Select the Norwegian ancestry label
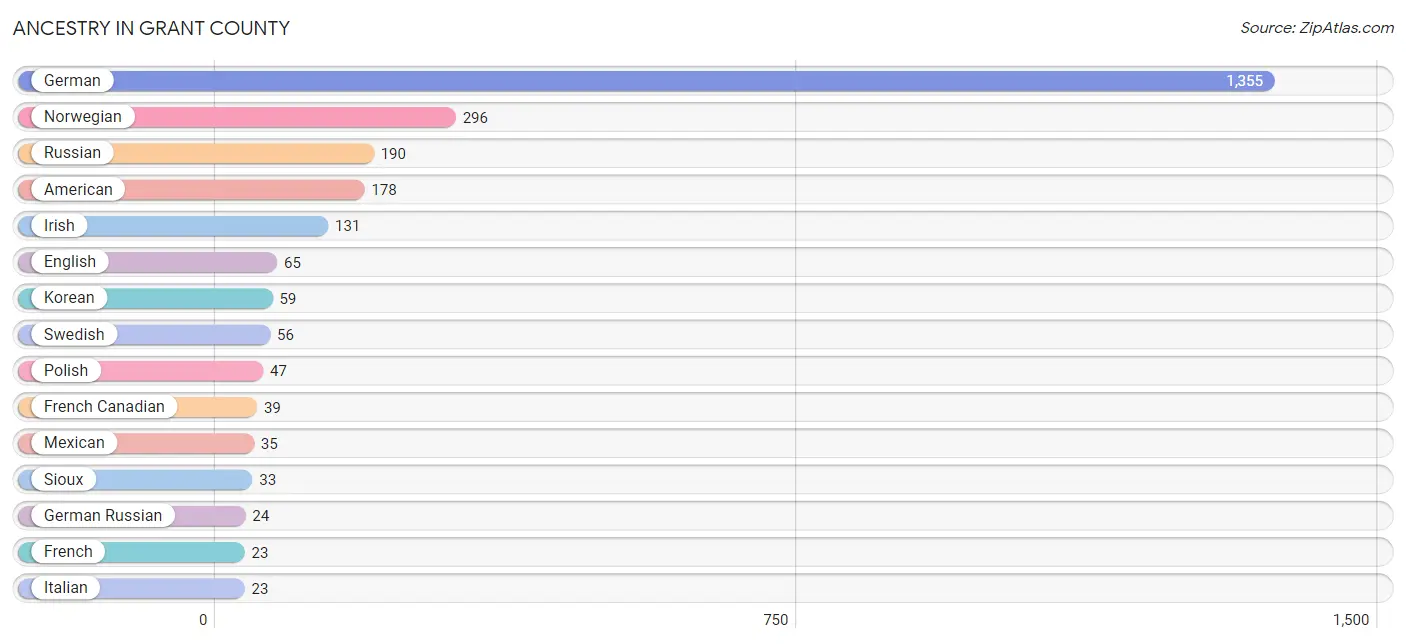 [83, 117]
